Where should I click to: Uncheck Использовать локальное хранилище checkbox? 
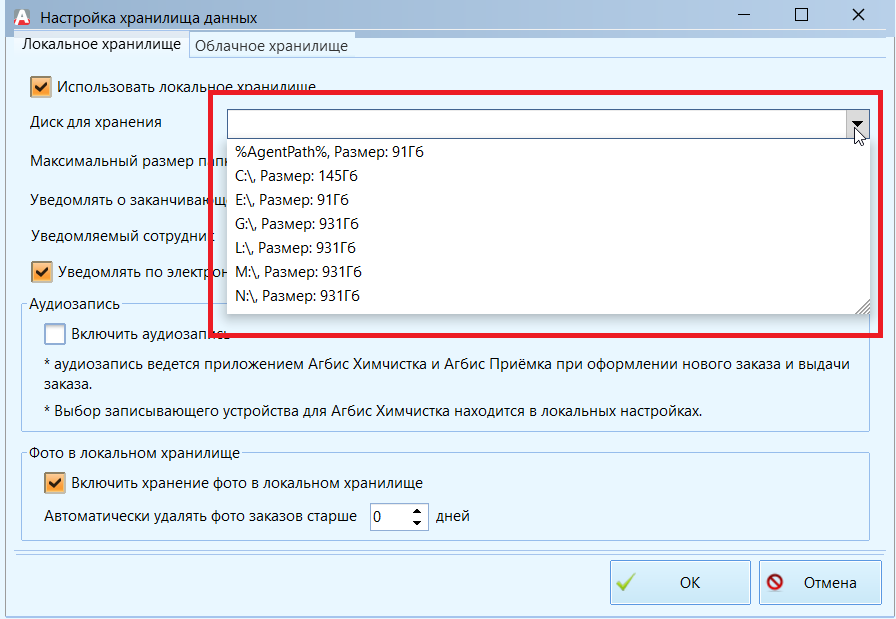point(41,87)
